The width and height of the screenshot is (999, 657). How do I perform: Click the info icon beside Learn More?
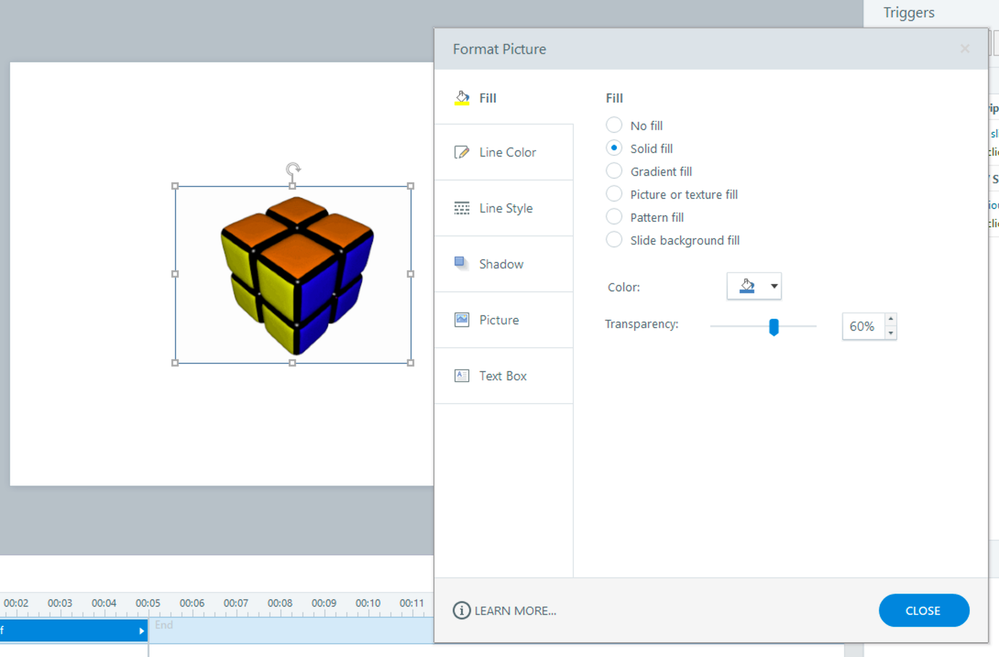[x=461, y=610]
